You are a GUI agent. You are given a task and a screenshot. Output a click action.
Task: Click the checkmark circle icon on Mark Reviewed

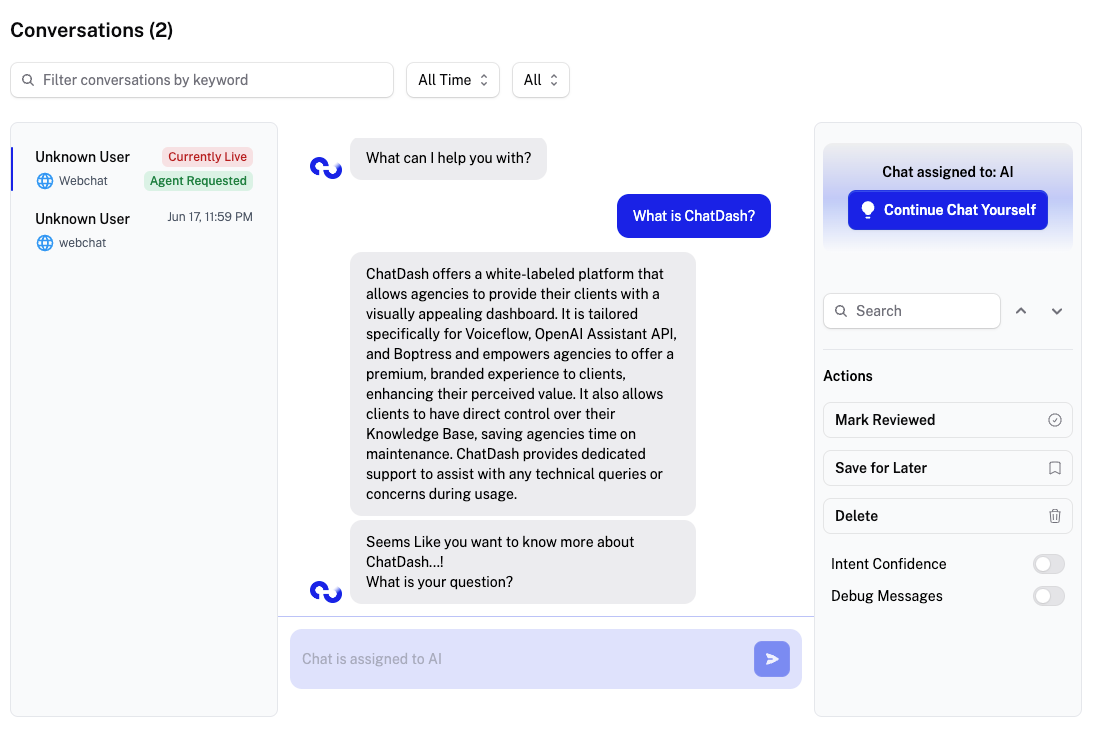click(1055, 420)
